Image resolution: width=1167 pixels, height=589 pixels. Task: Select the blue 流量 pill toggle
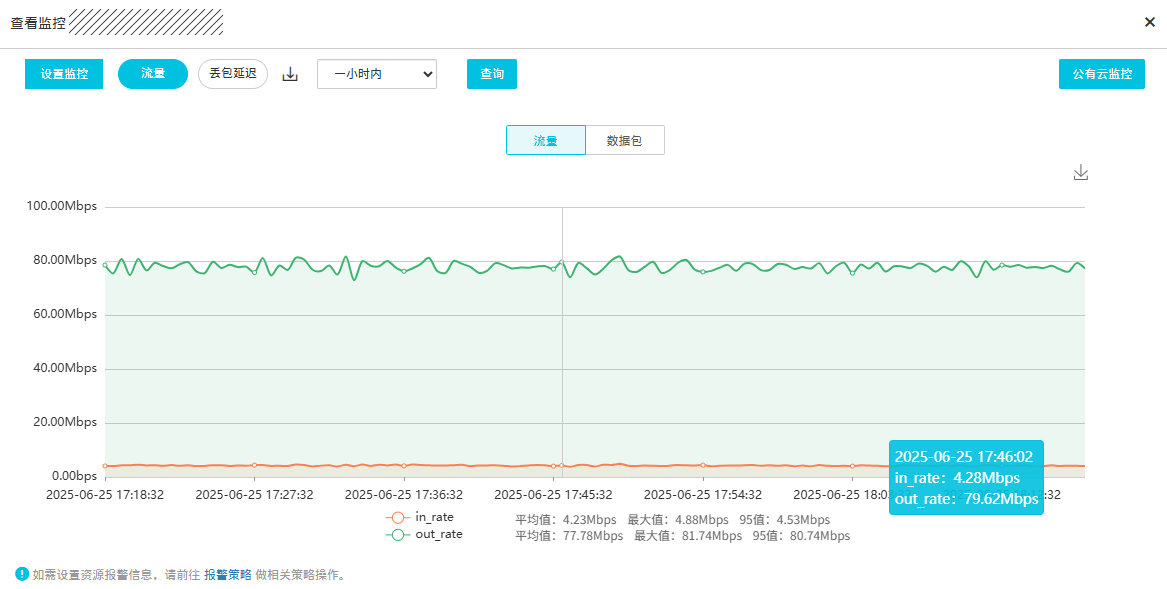point(153,74)
